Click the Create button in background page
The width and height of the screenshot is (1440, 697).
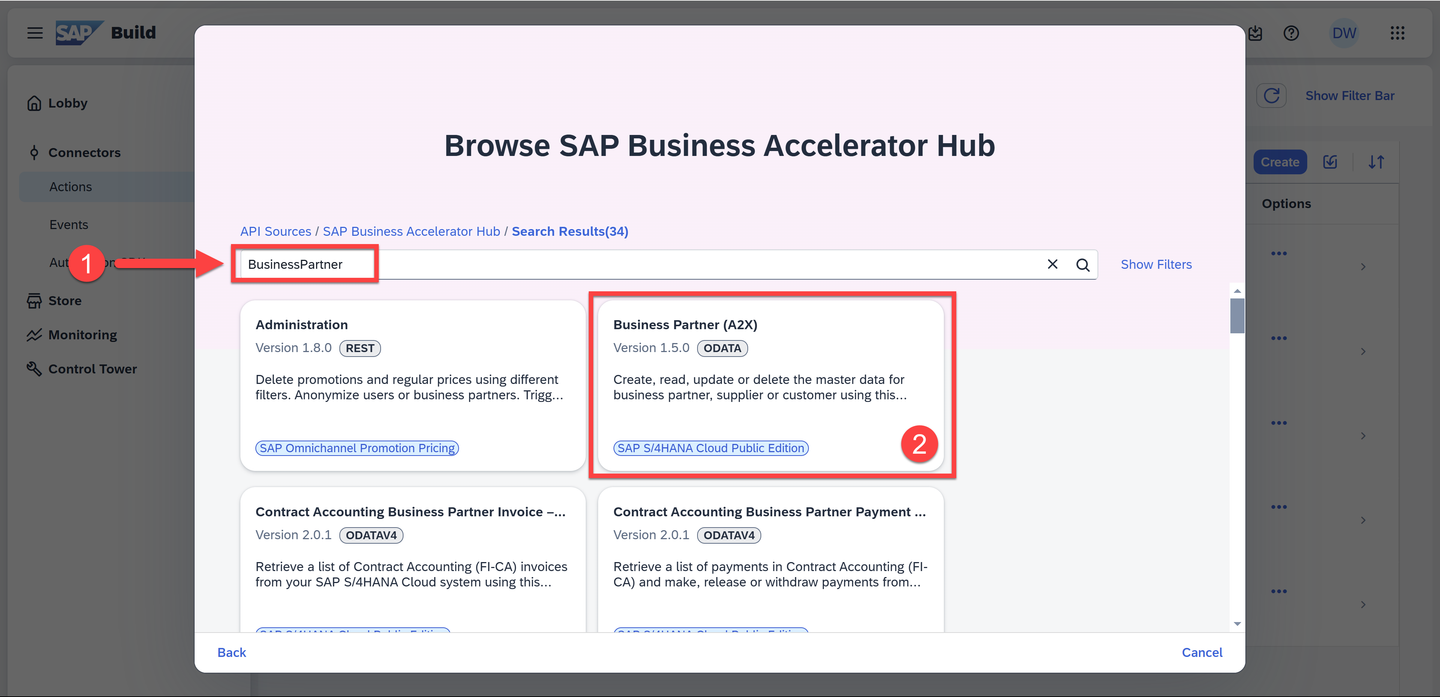pyautogui.click(x=1280, y=162)
